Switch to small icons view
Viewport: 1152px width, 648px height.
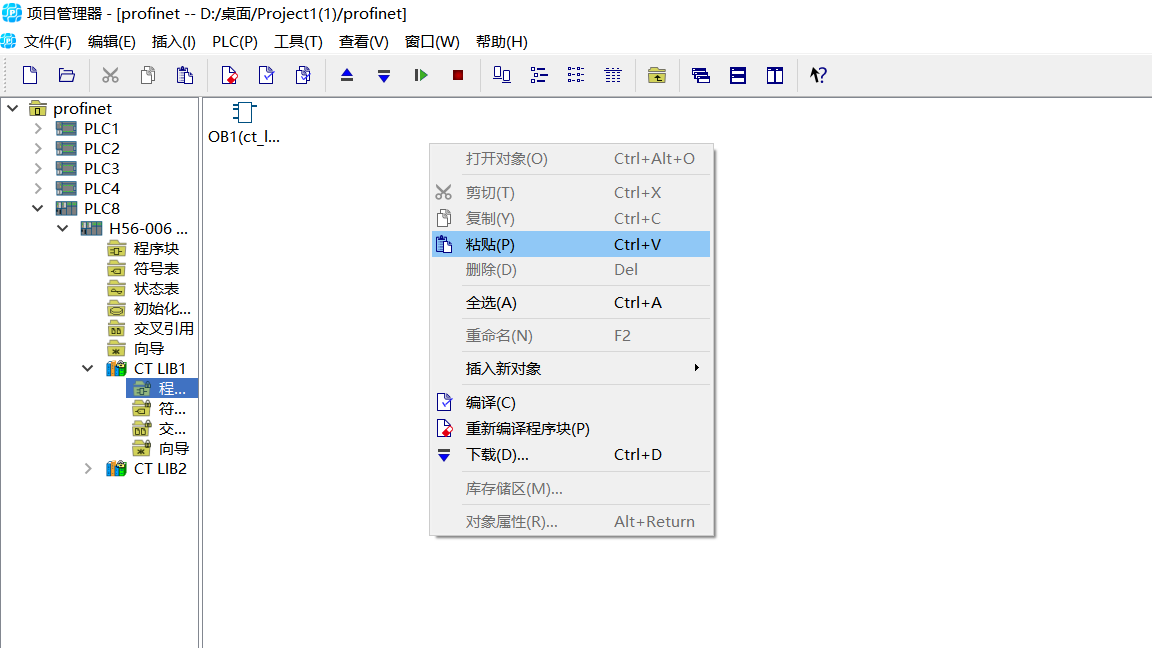pos(539,75)
